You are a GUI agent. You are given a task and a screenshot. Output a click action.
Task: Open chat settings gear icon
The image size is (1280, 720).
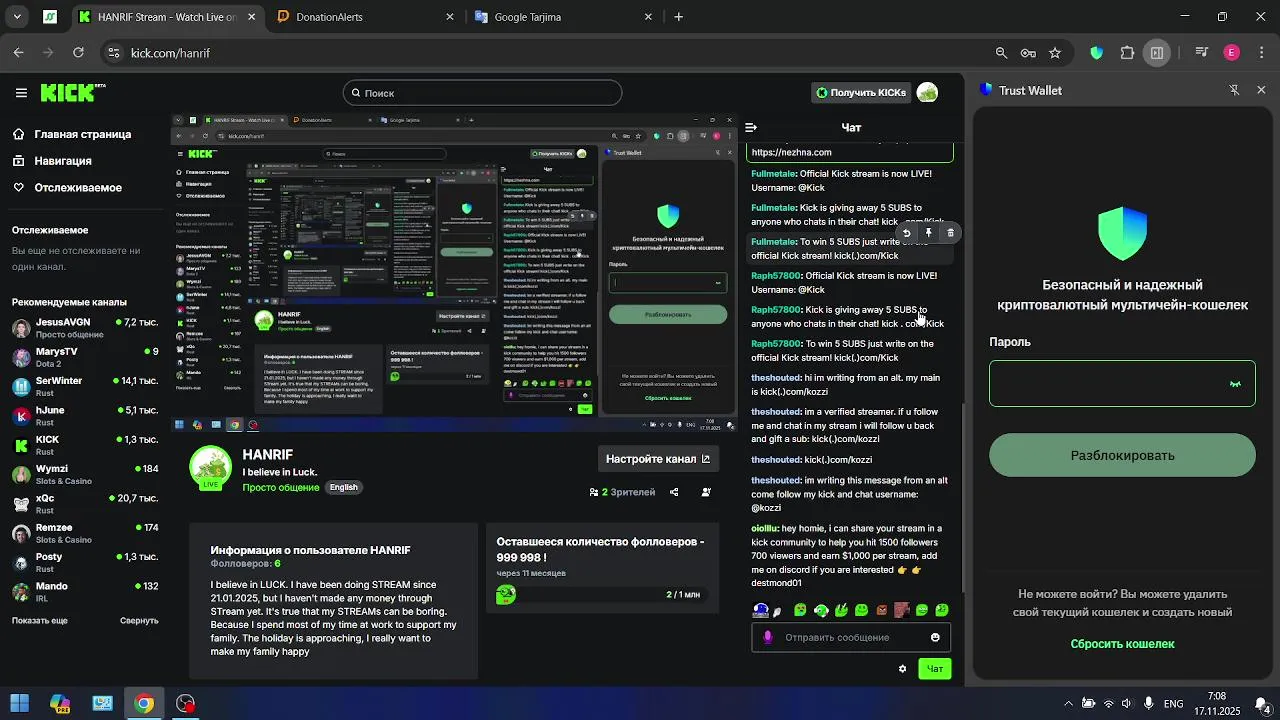coord(902,669)
